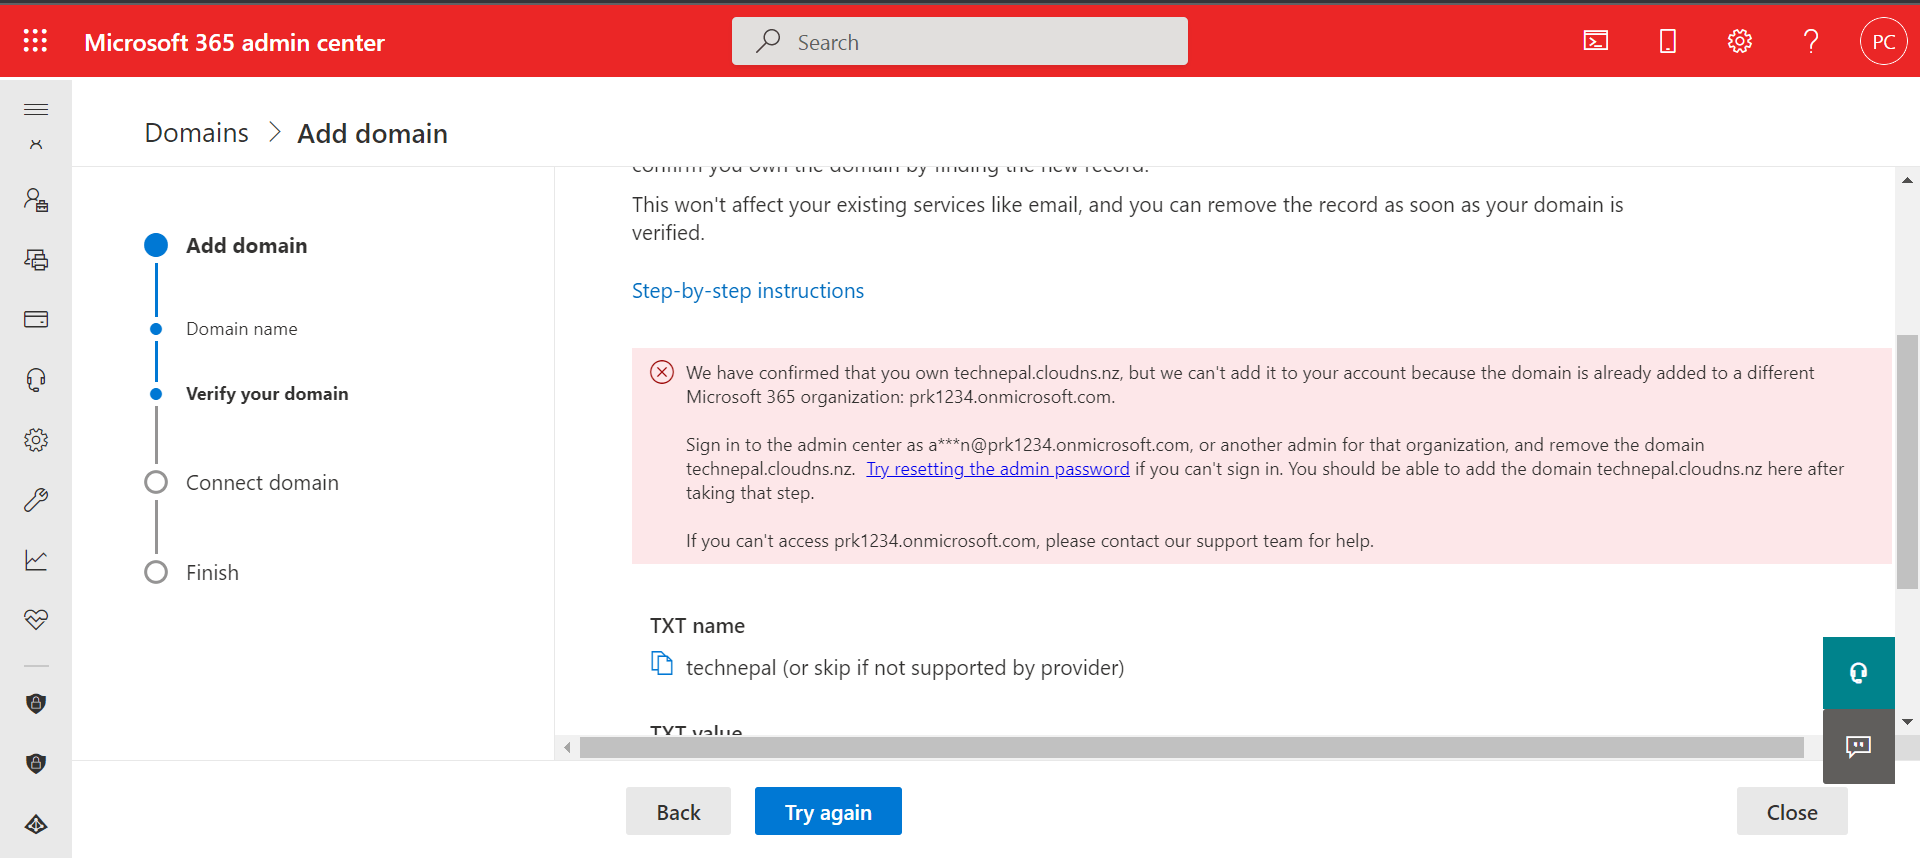Open Billing card icon in sidebar
1920x858 pixels.
tap(36, 320)
